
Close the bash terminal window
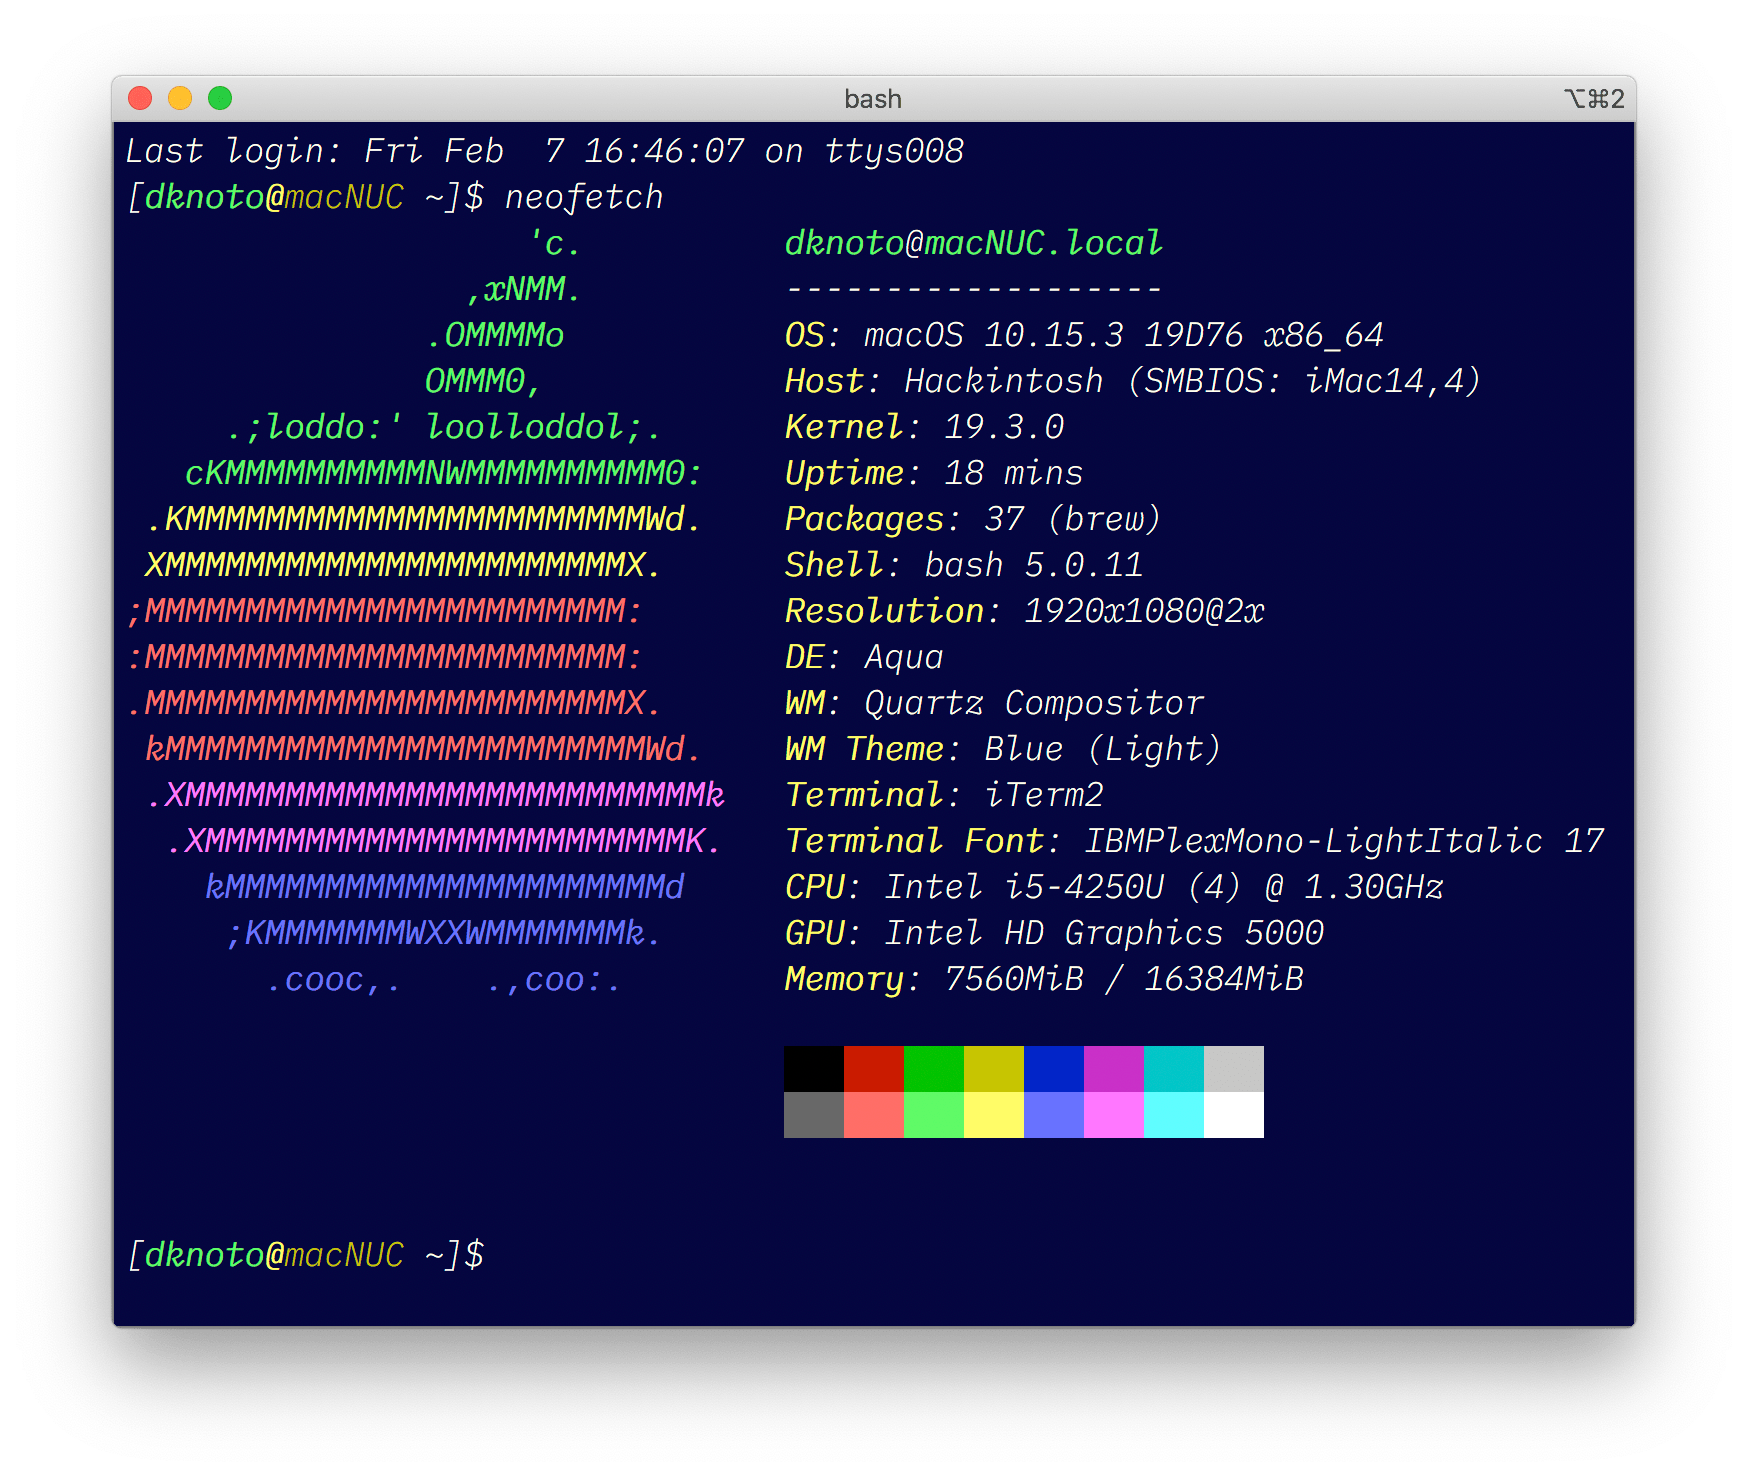pyautogui.click(x=140, y=98)
